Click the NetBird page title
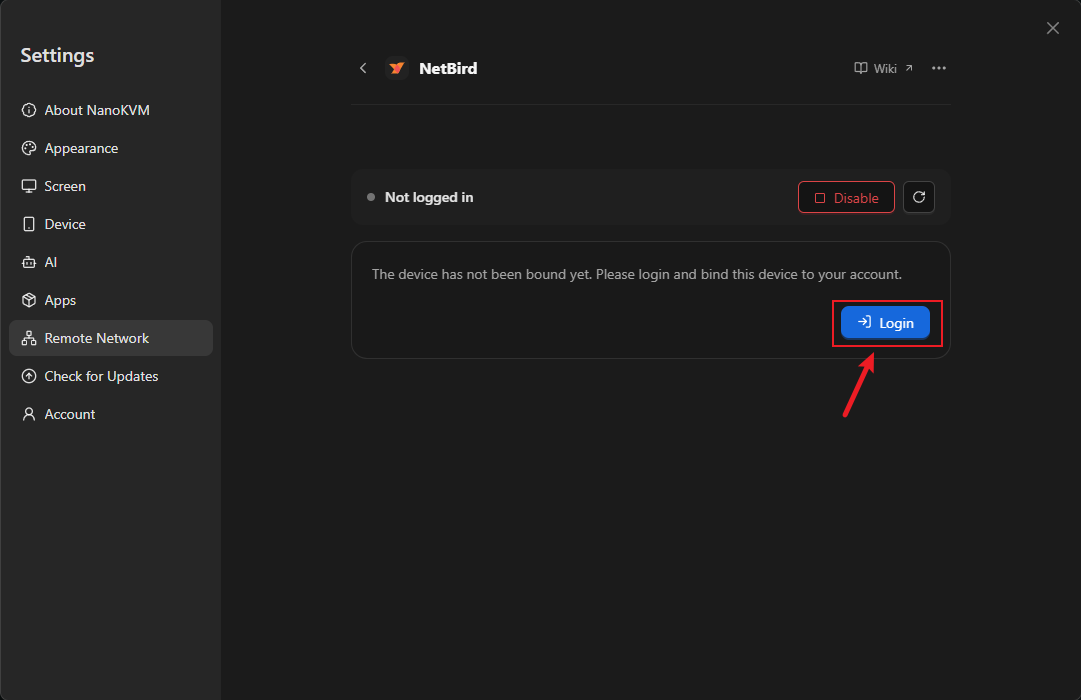The width and height of the screenshot is (1081, 700). (x=448, y=68)
